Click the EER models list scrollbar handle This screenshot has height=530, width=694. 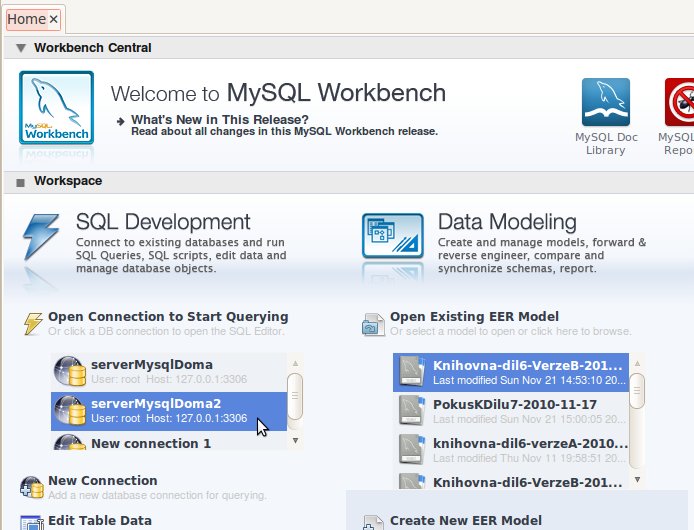(637, 391)
